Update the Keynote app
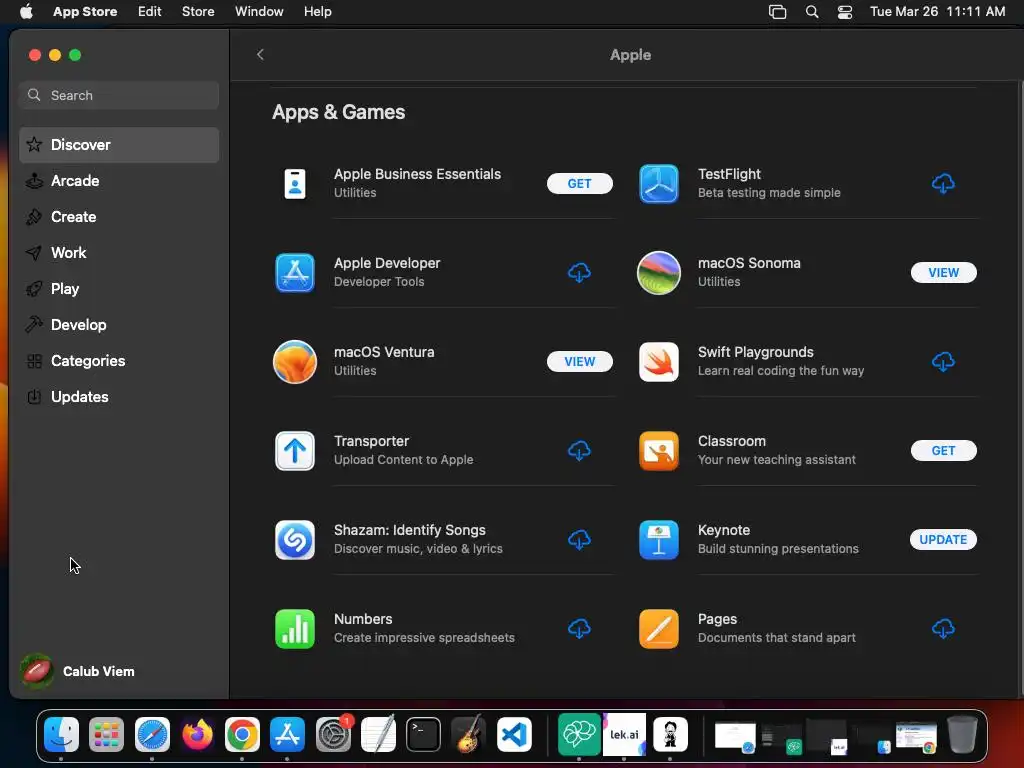This screenshot has width=1024, height=768. pos(943,539)
